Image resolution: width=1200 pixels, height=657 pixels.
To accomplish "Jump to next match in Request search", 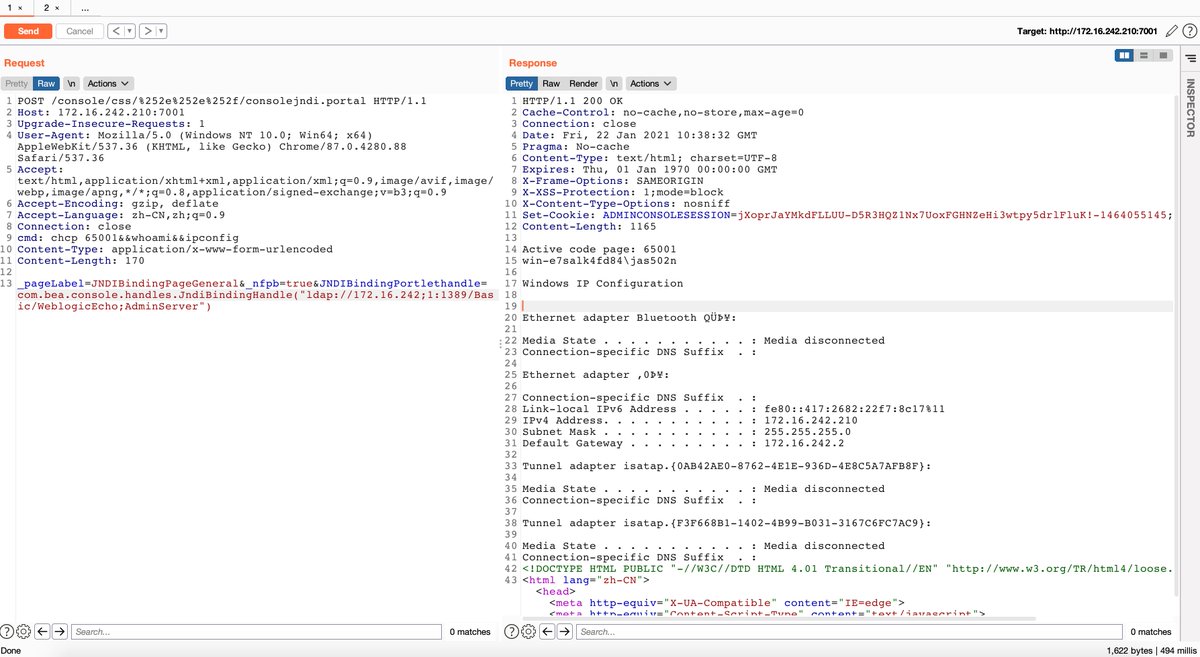I will [60, 631].
